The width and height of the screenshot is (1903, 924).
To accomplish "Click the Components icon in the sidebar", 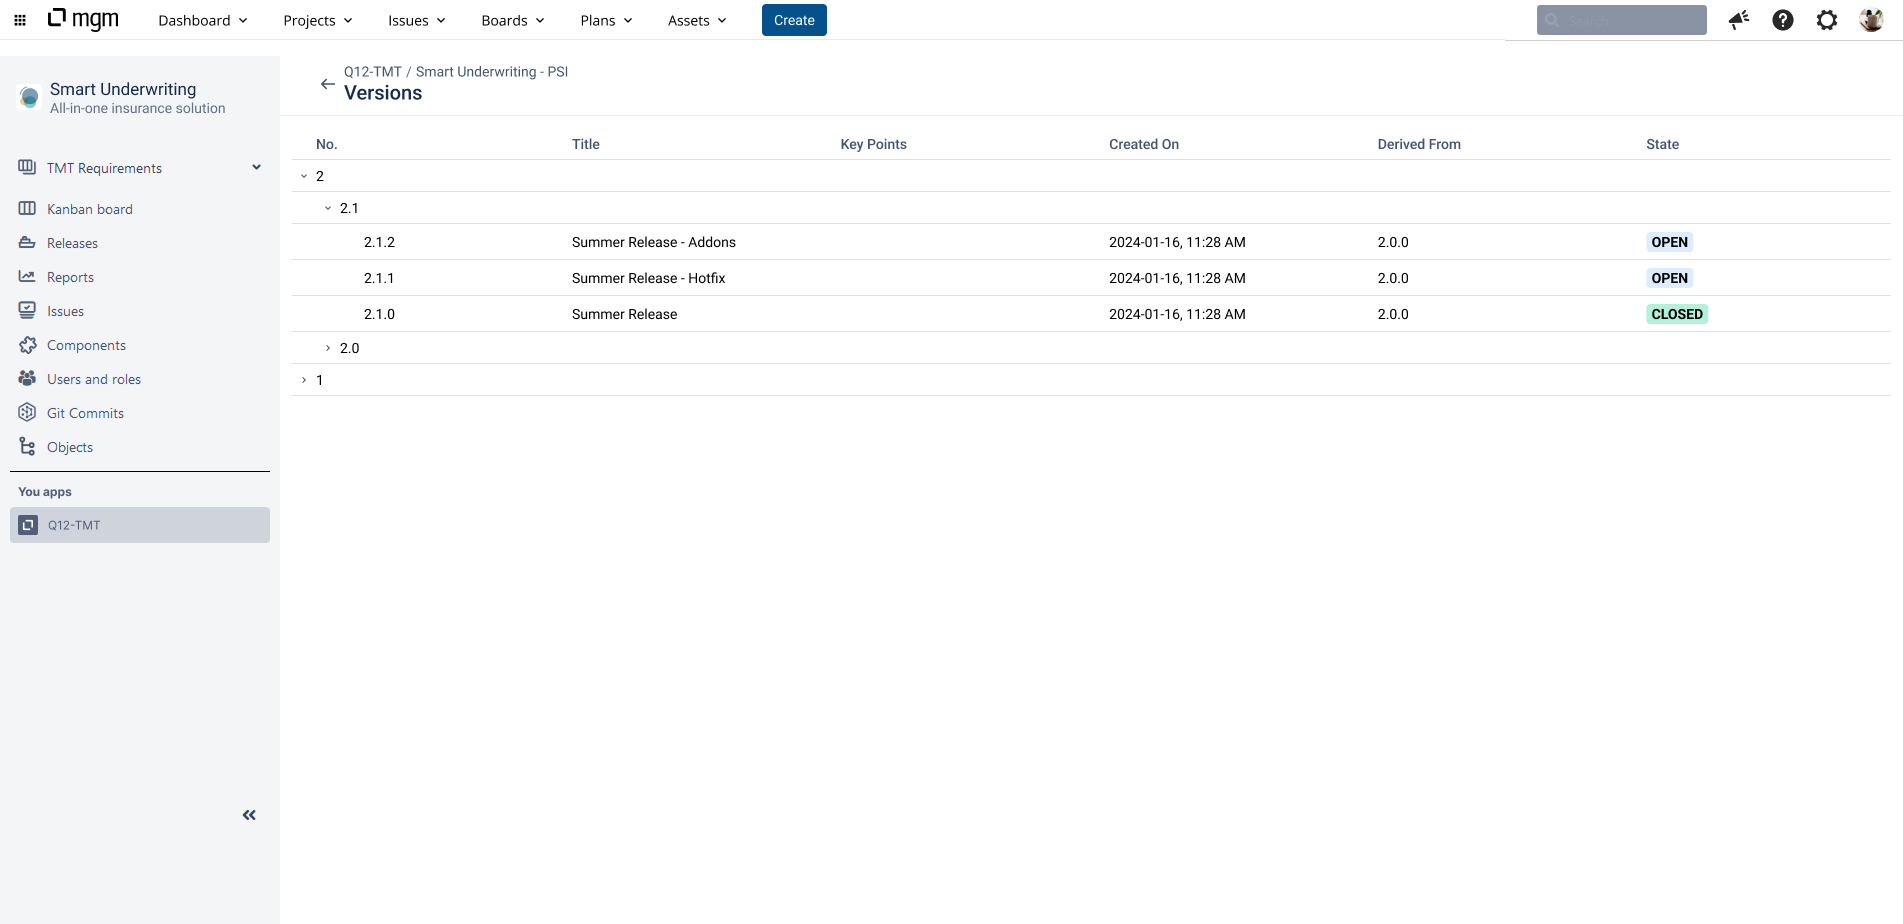I will (26, 344).
